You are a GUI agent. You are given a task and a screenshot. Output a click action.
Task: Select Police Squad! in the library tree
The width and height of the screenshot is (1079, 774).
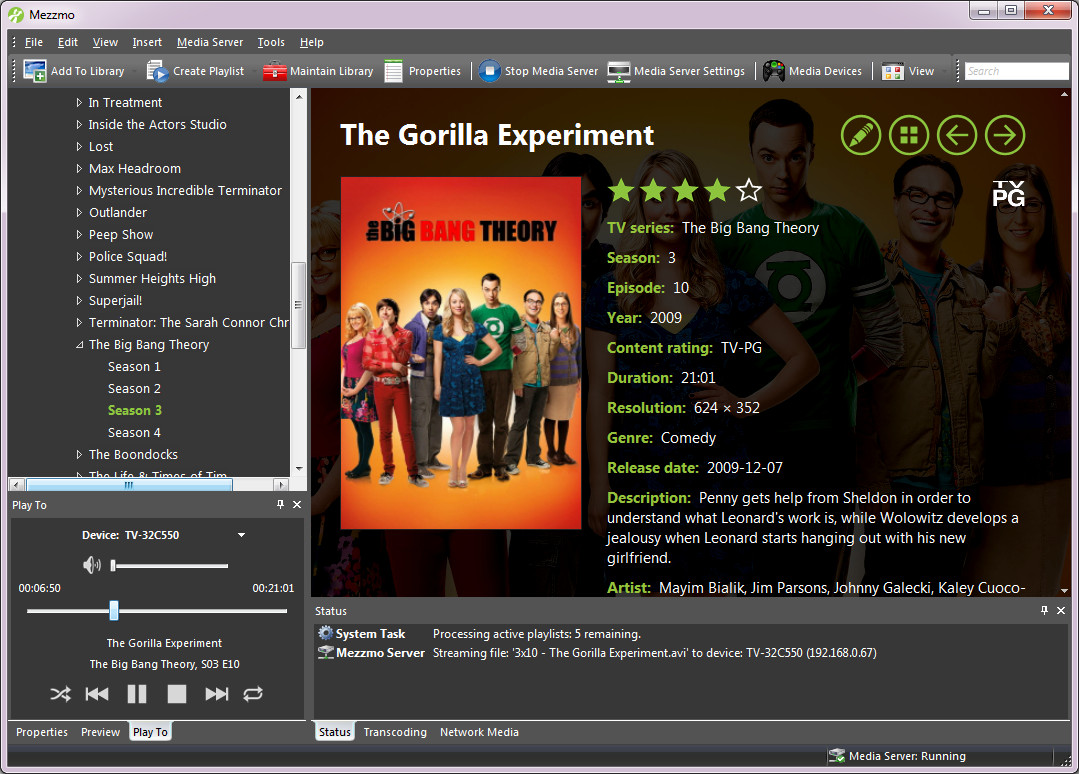pyautogui.click(x=128, y=257)
